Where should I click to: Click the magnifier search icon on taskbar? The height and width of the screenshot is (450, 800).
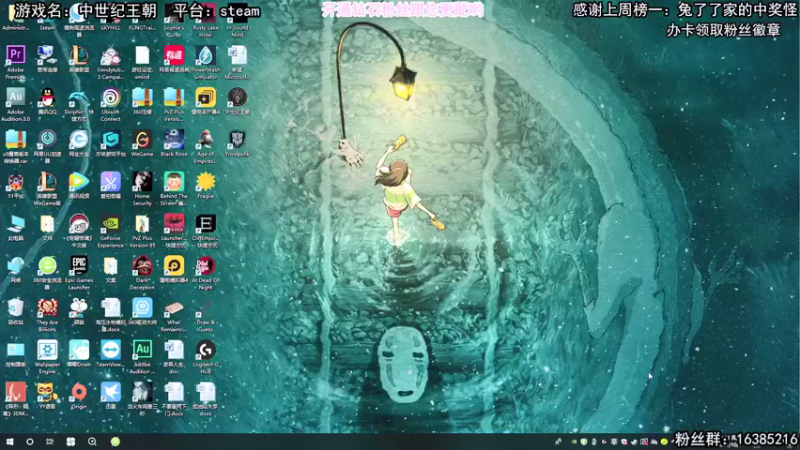pyautogui.click(x=92, y=442)
